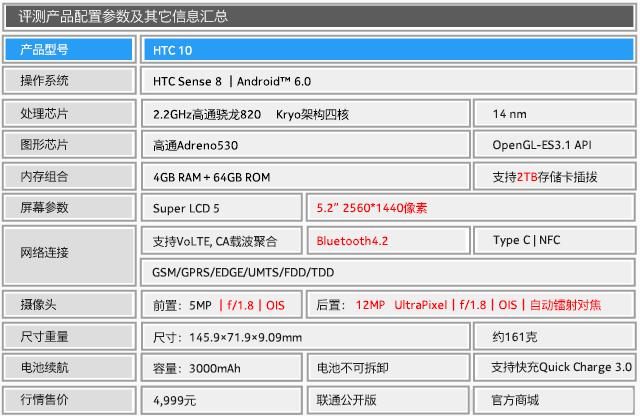The width and height of the screenshot is (640, 416).
Task: Click the HTC Sense 8 Android 6.0 cell
Action: 386,81
